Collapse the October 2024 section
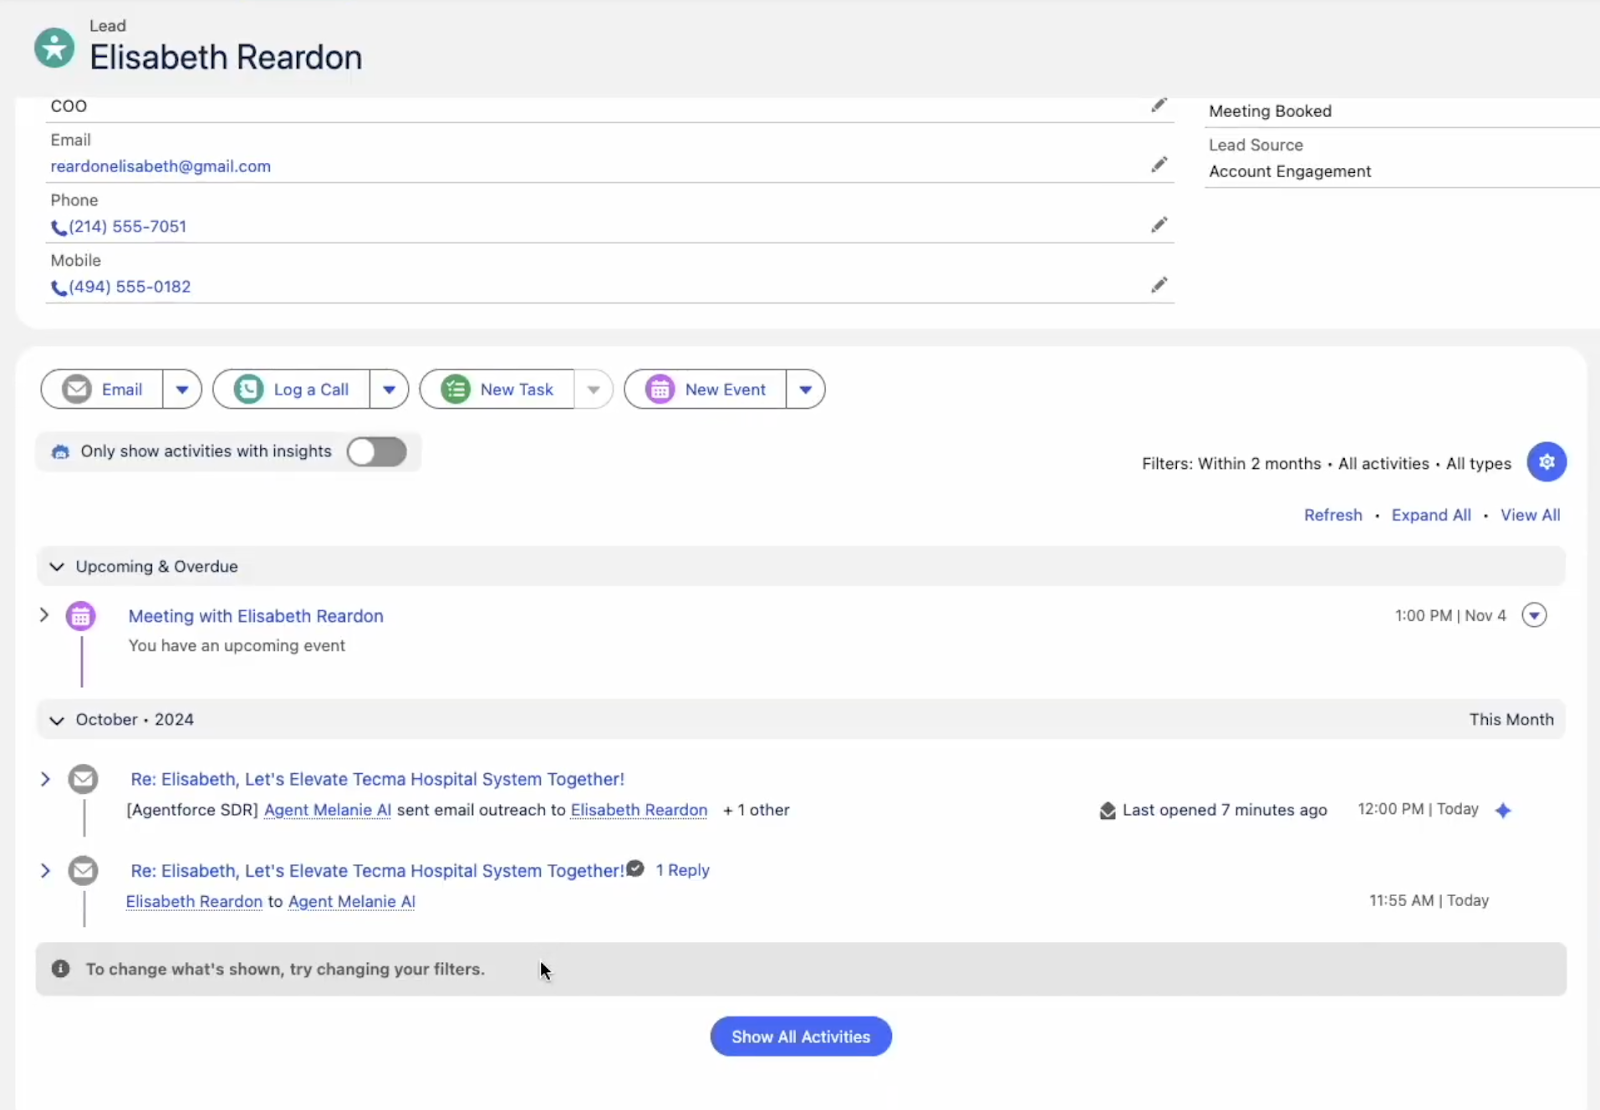The image size is (1600, 1110). 57,720
